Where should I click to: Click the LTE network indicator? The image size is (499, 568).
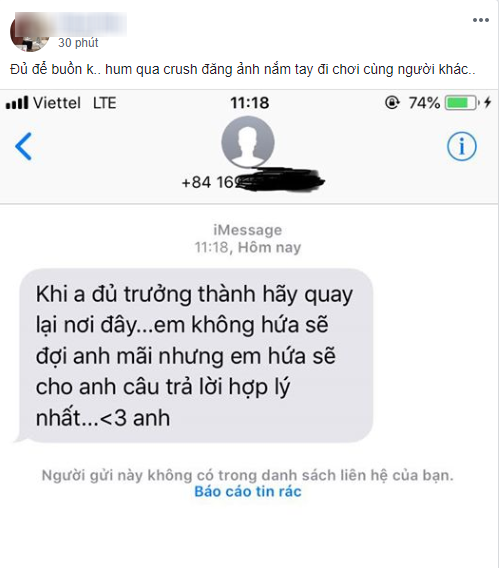click(x=105, y=103)
